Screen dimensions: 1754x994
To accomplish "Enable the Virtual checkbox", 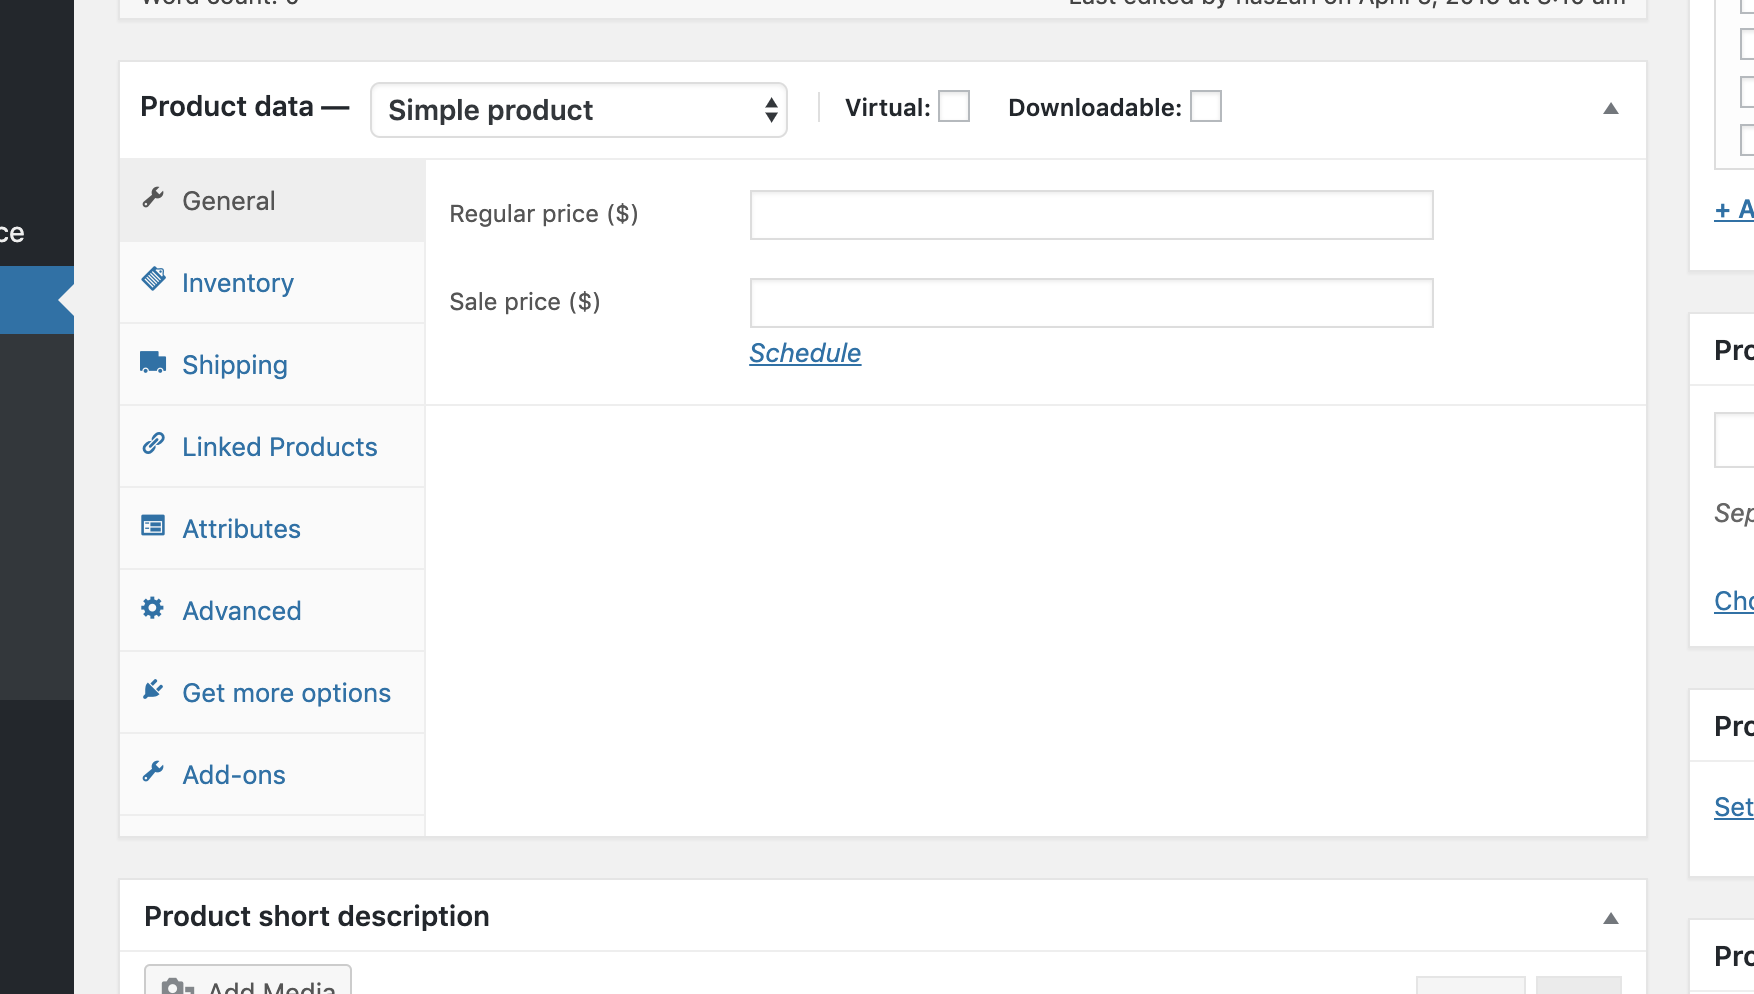I will click(x=953, y=107).
